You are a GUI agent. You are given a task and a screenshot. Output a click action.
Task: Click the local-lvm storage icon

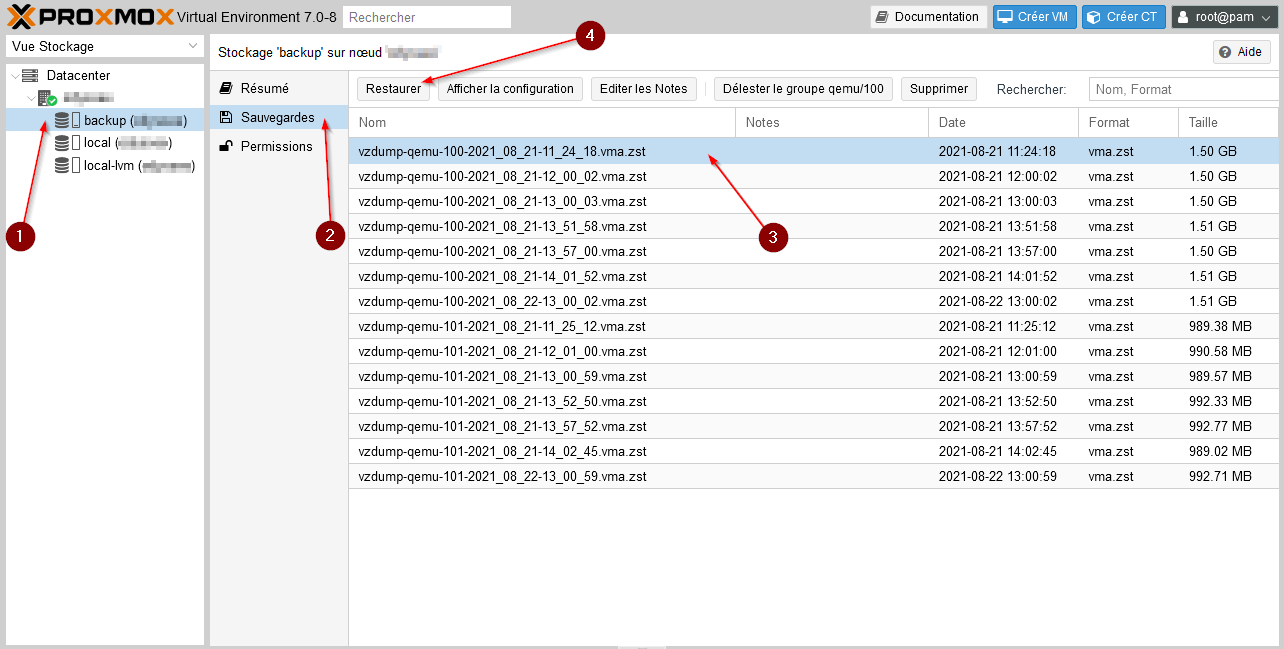pyautogui.click(x=62, y=165)
